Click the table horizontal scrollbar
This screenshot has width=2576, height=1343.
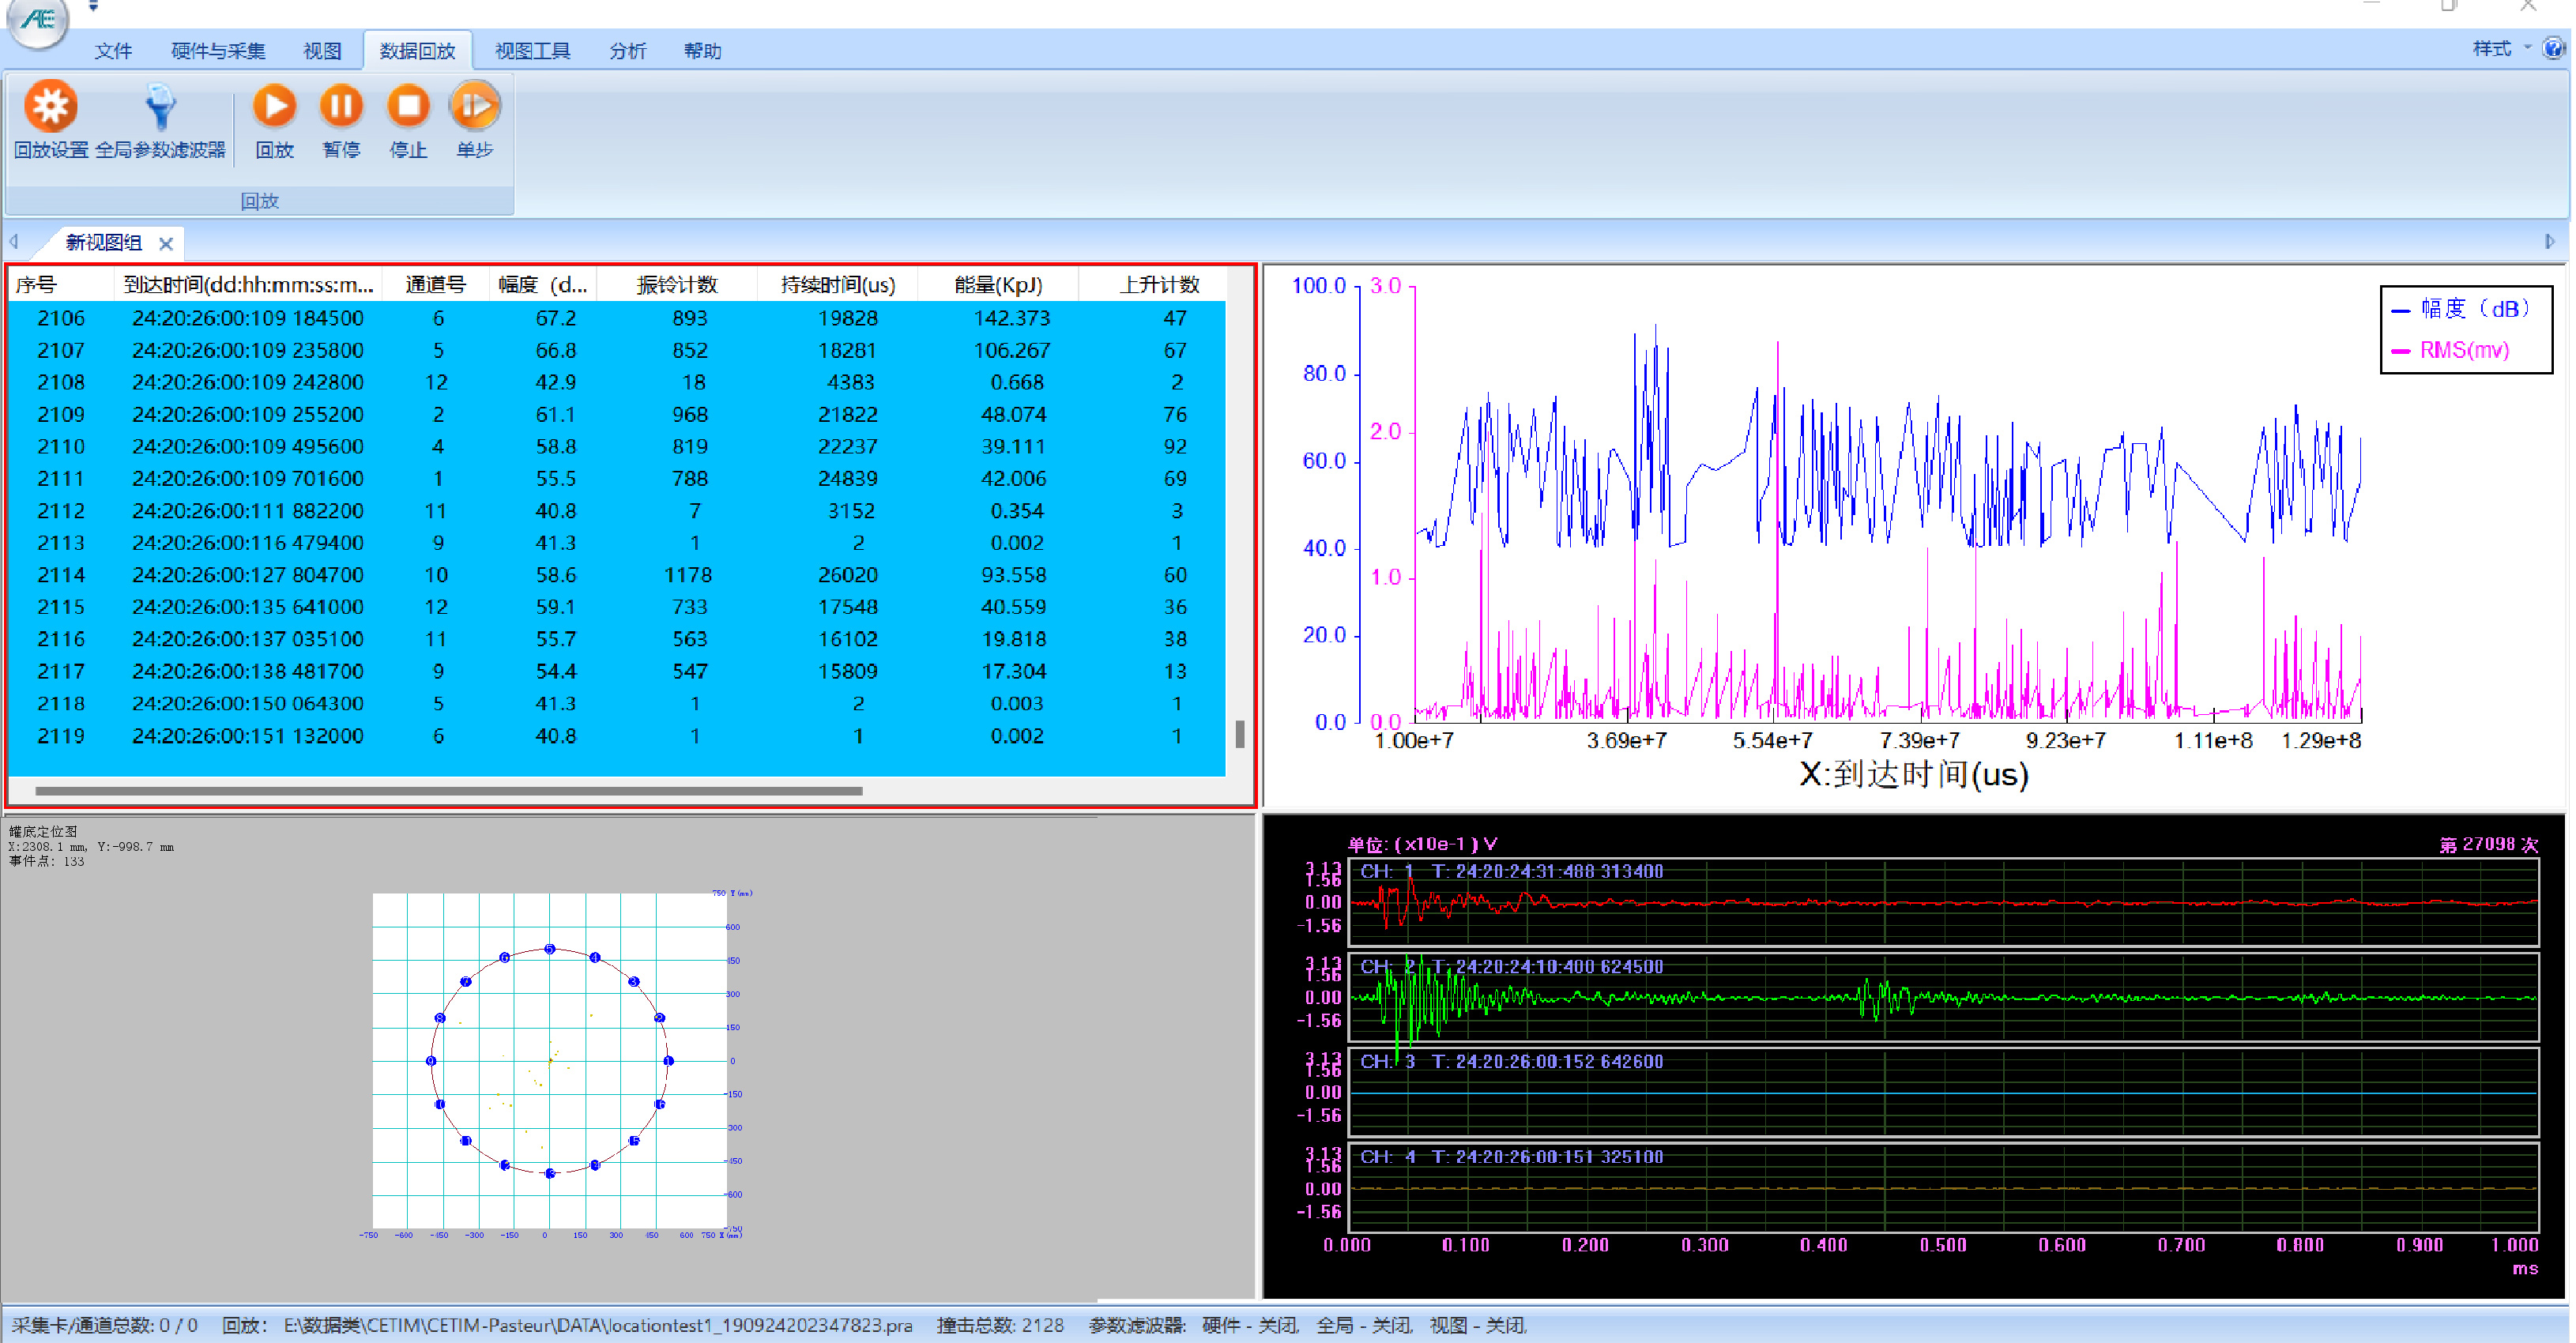click(x=448, y=791)
